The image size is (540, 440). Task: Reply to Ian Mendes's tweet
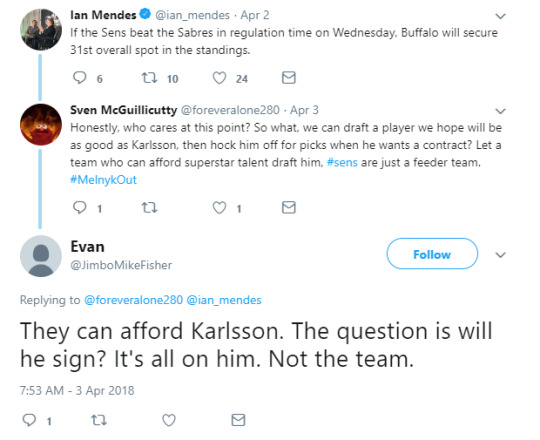[80, 78]
